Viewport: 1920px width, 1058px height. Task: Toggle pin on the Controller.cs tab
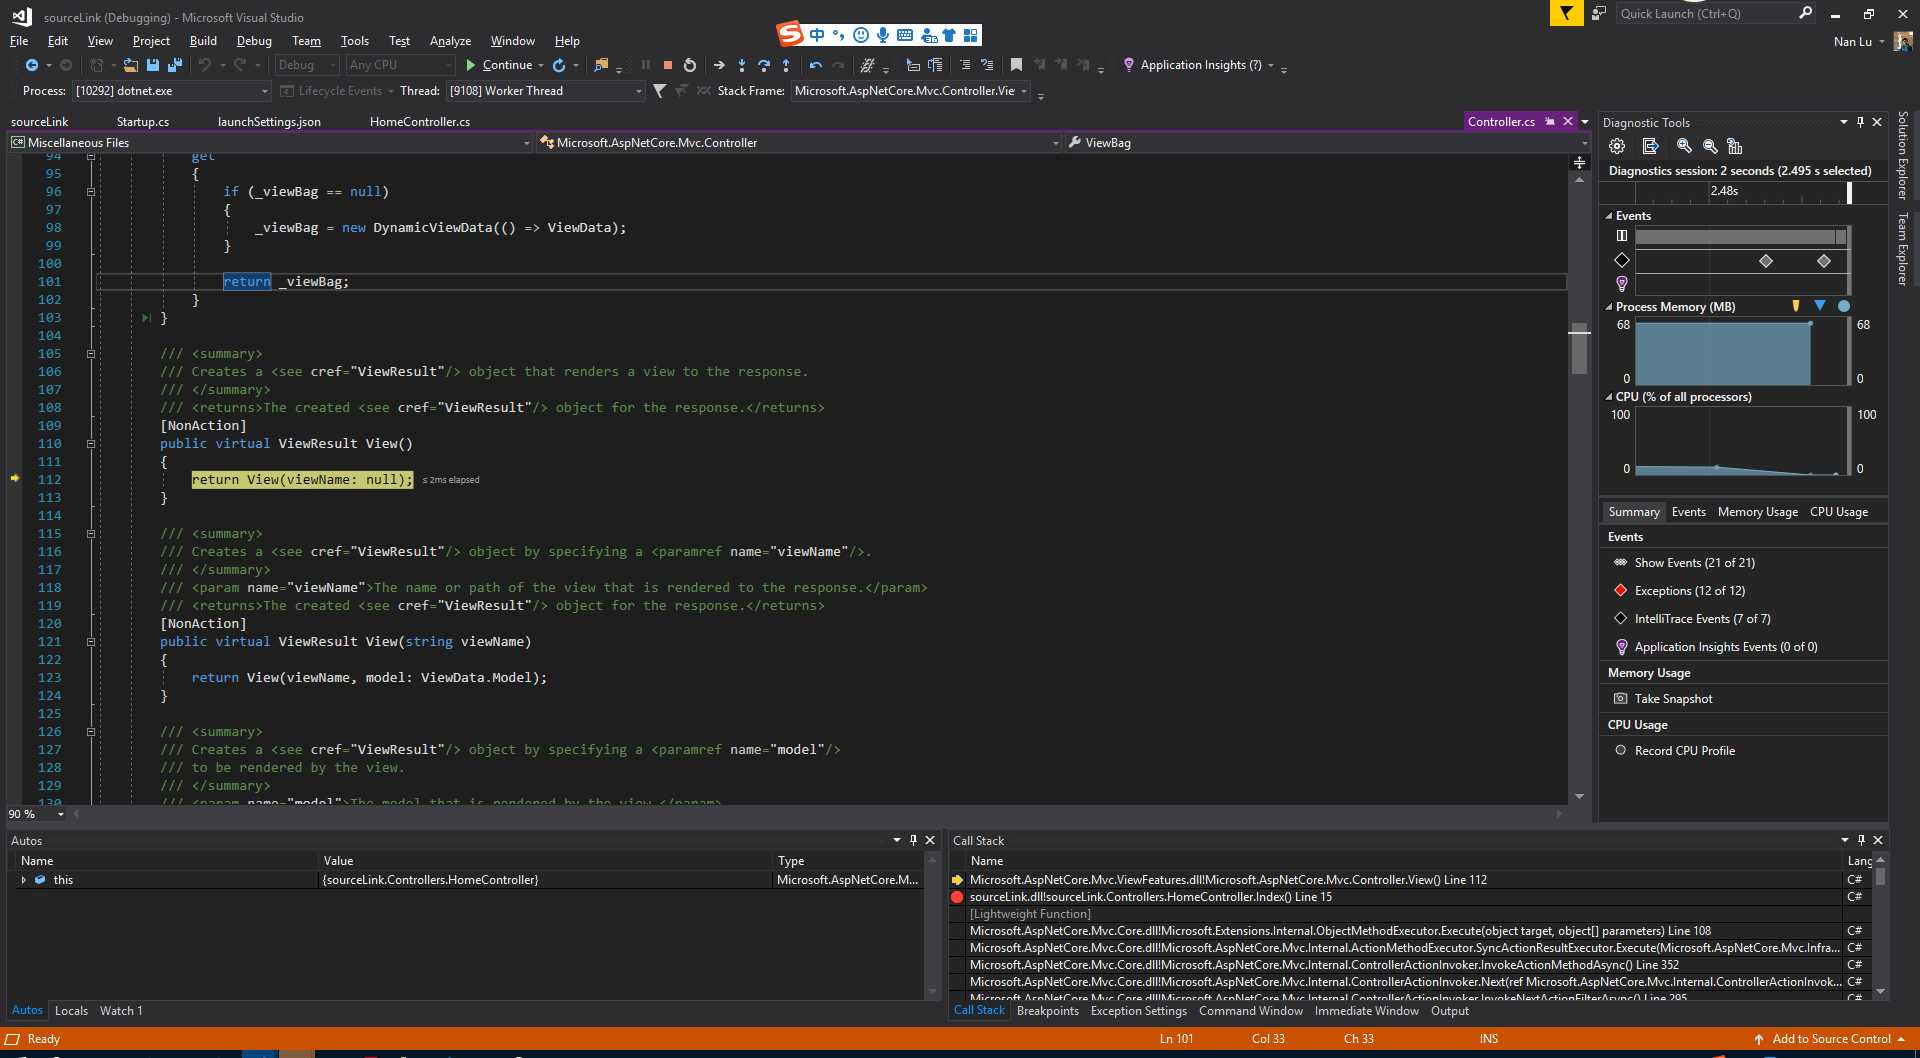[1549, 121]
